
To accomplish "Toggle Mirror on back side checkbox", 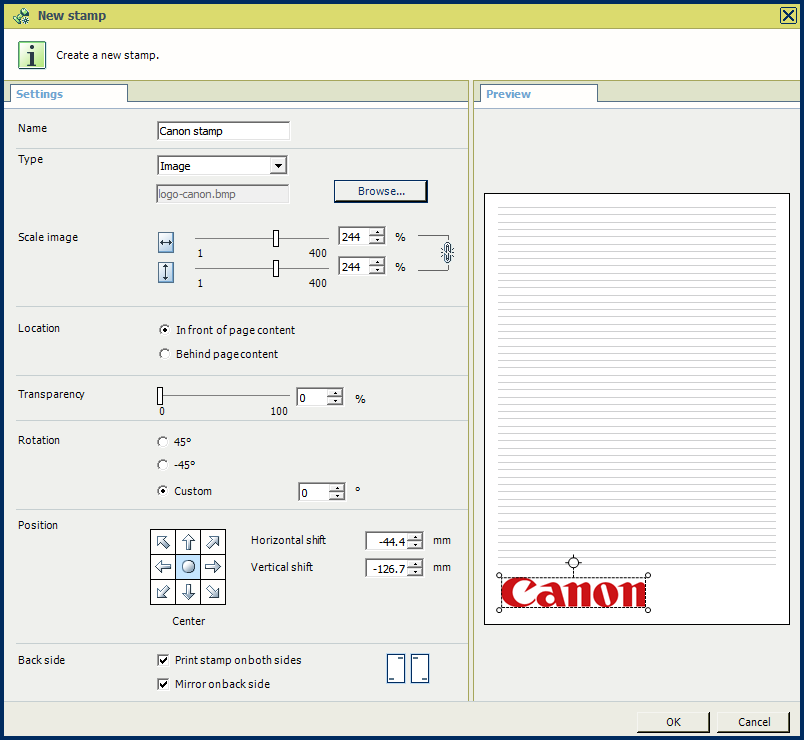I will click(163, 684).
